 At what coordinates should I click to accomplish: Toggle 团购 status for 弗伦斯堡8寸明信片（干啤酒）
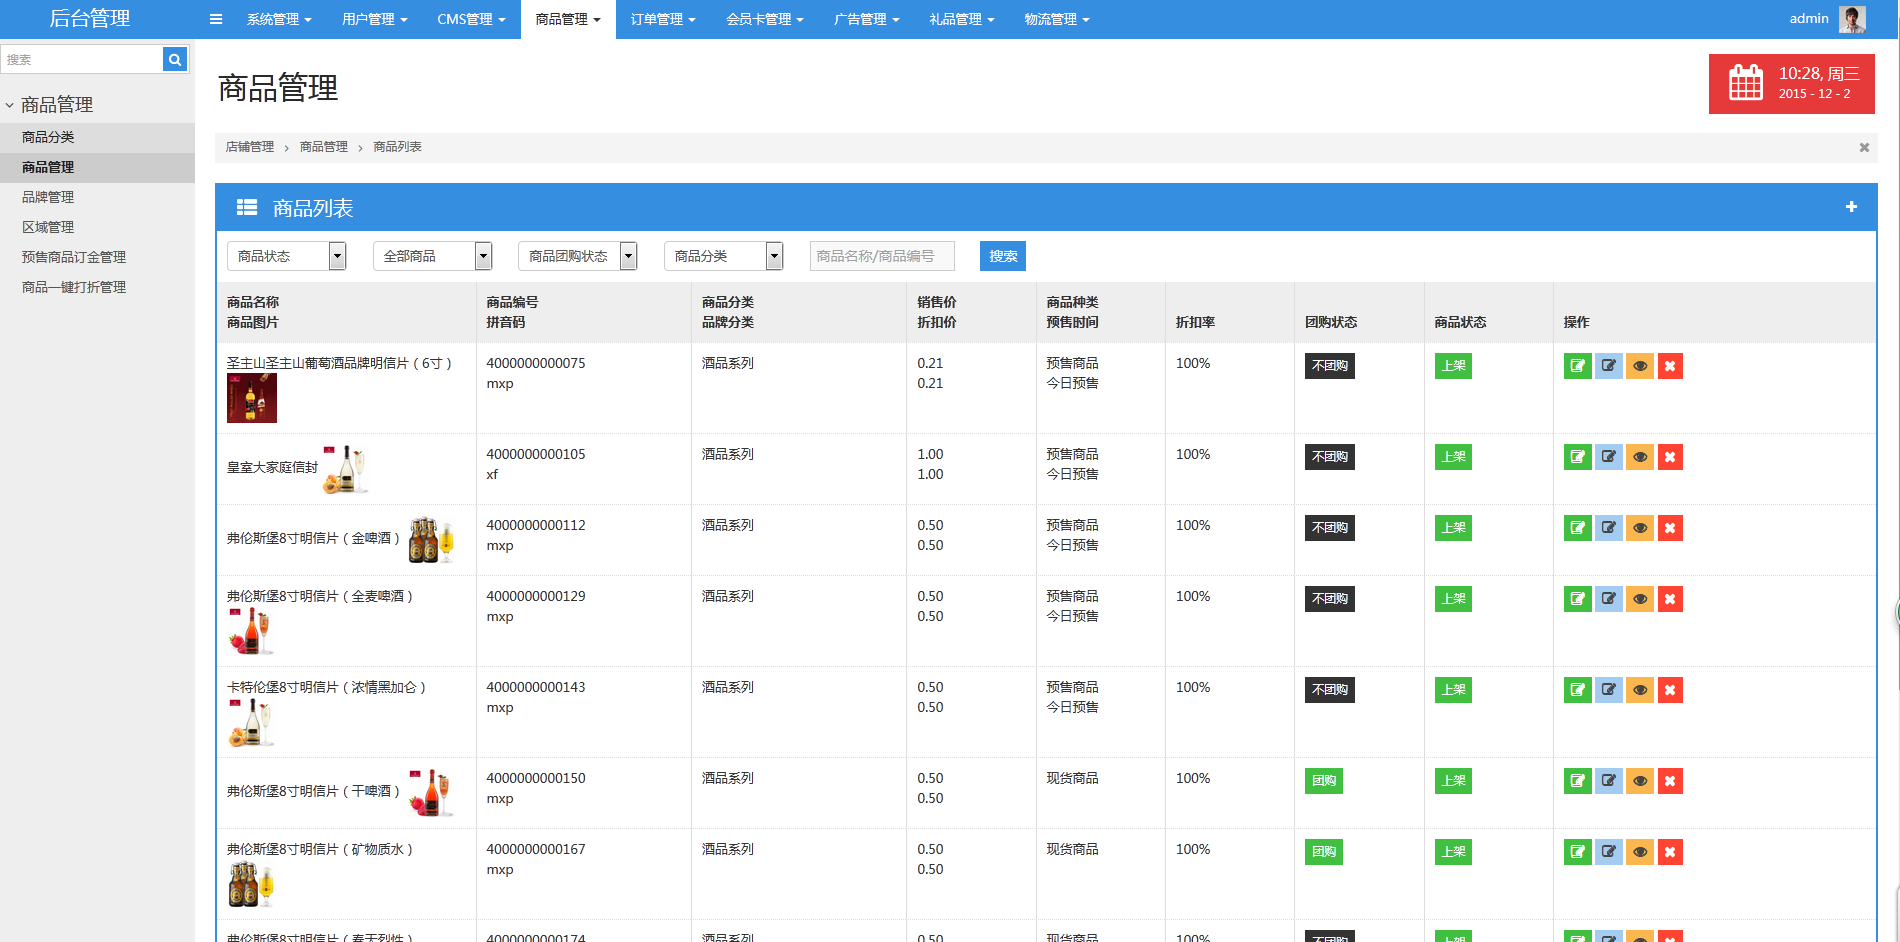[x=1323, y=780]
